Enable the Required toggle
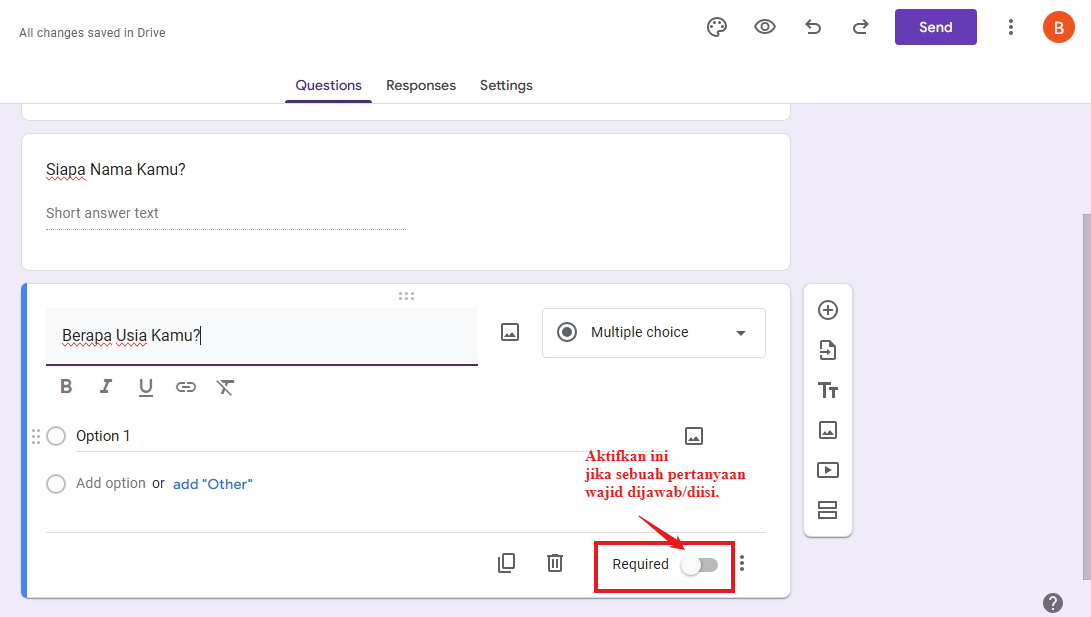The height and width of the screenshot is (617, 1091). (699, 565)
